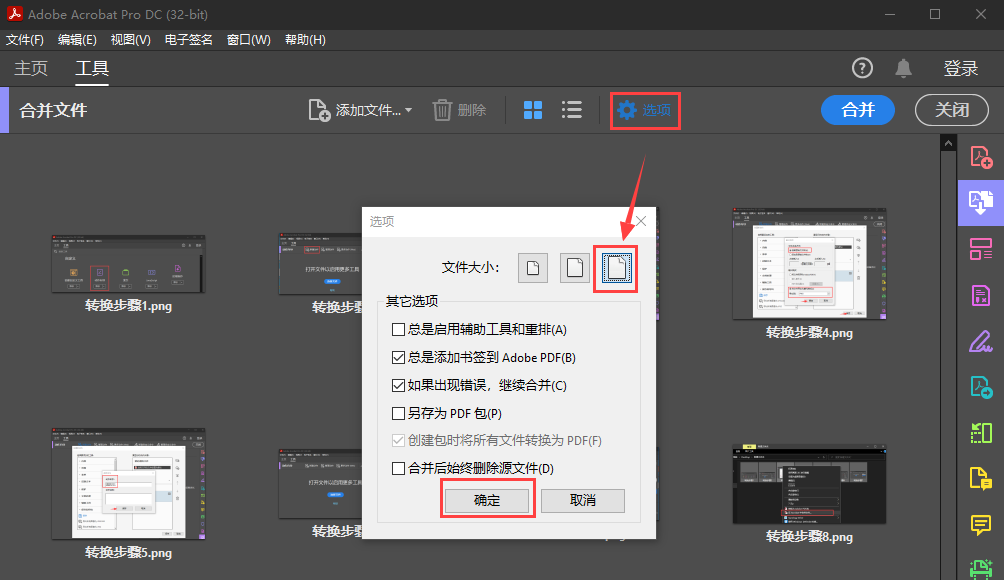The image size is (1004, 580).
Task: Toggle 另存为 PDF 包 checkbox
Action: [399, 413]
